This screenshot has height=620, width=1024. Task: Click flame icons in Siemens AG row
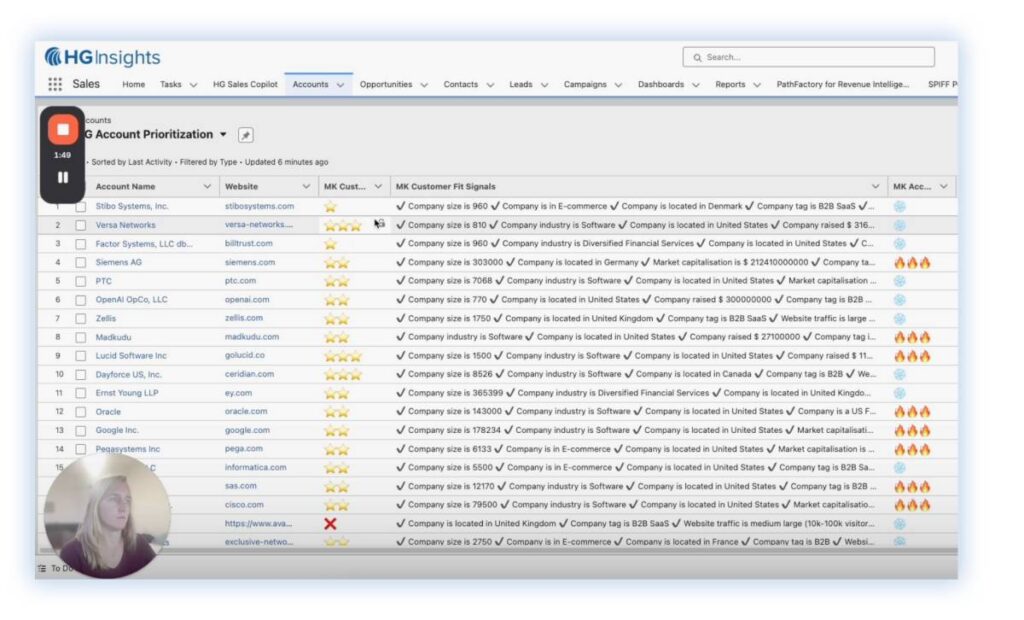(x=912, y=263)
